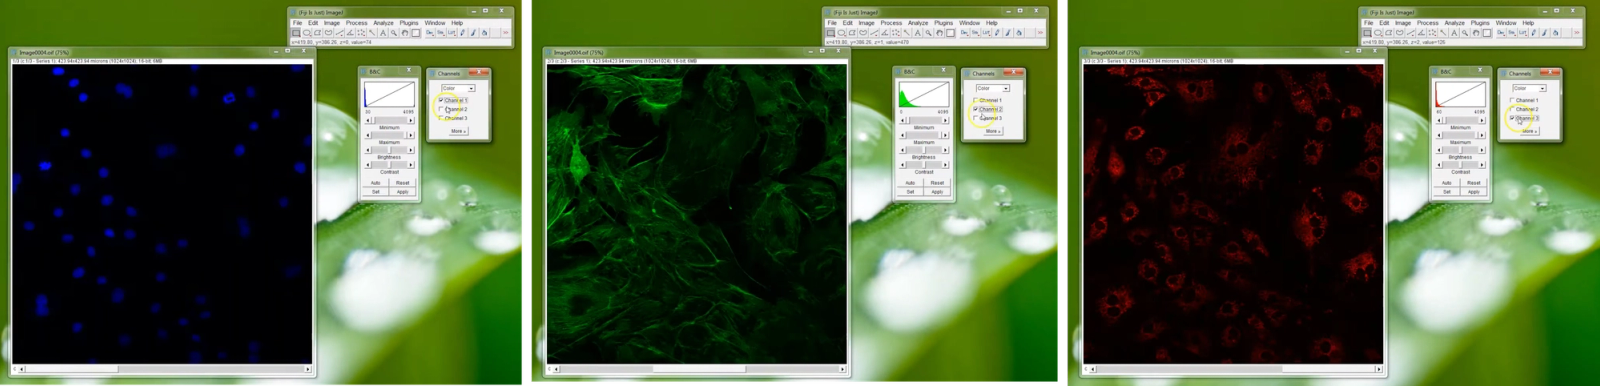Screen dimensions: 1600x386
Task: Click Apply button in red-image panel B&C window
Action: (1474, 192)
